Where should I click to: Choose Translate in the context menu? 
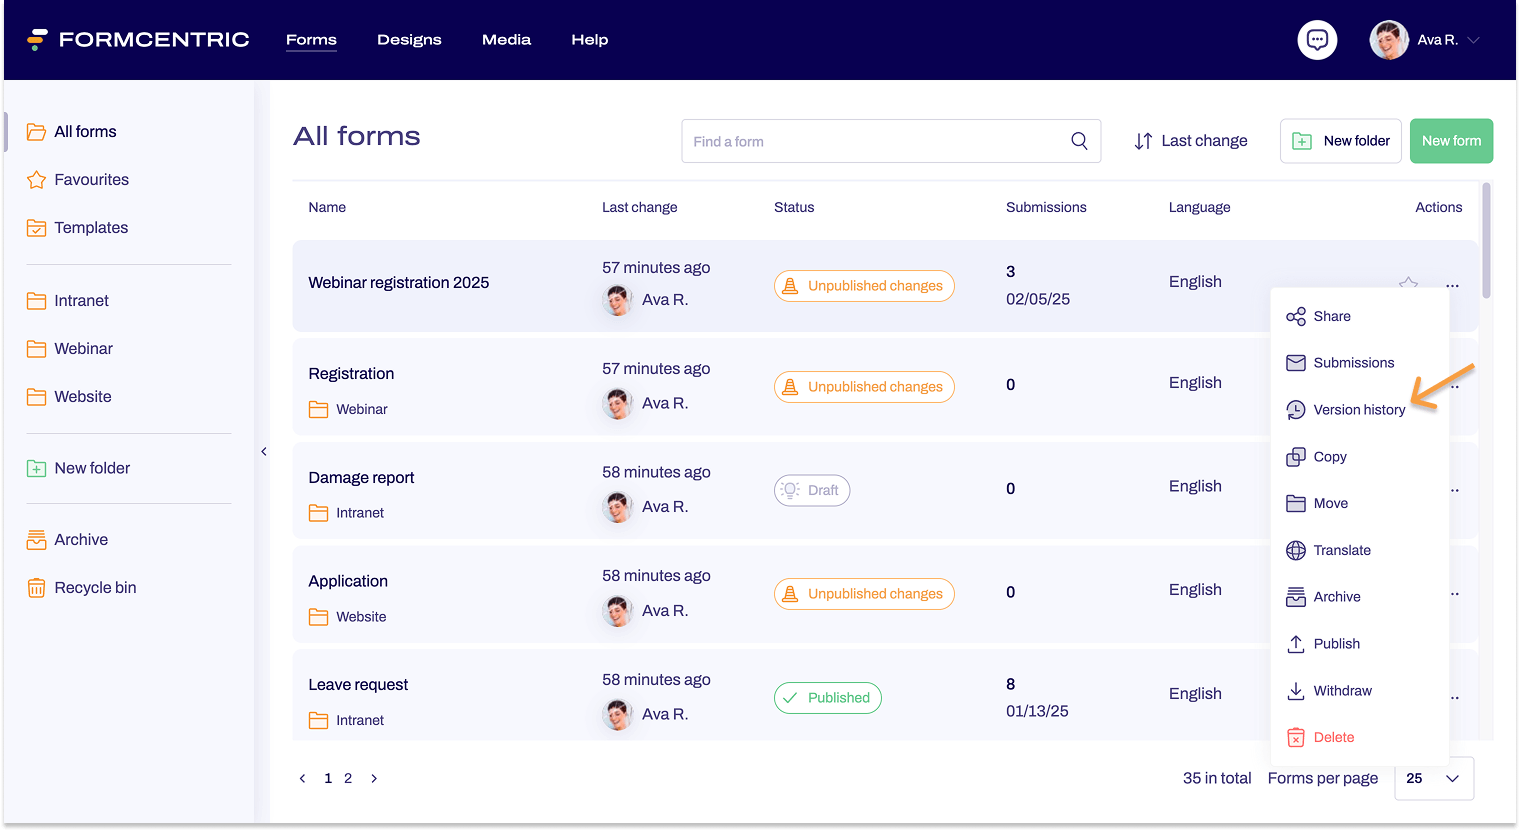[x=1341, y=550]
